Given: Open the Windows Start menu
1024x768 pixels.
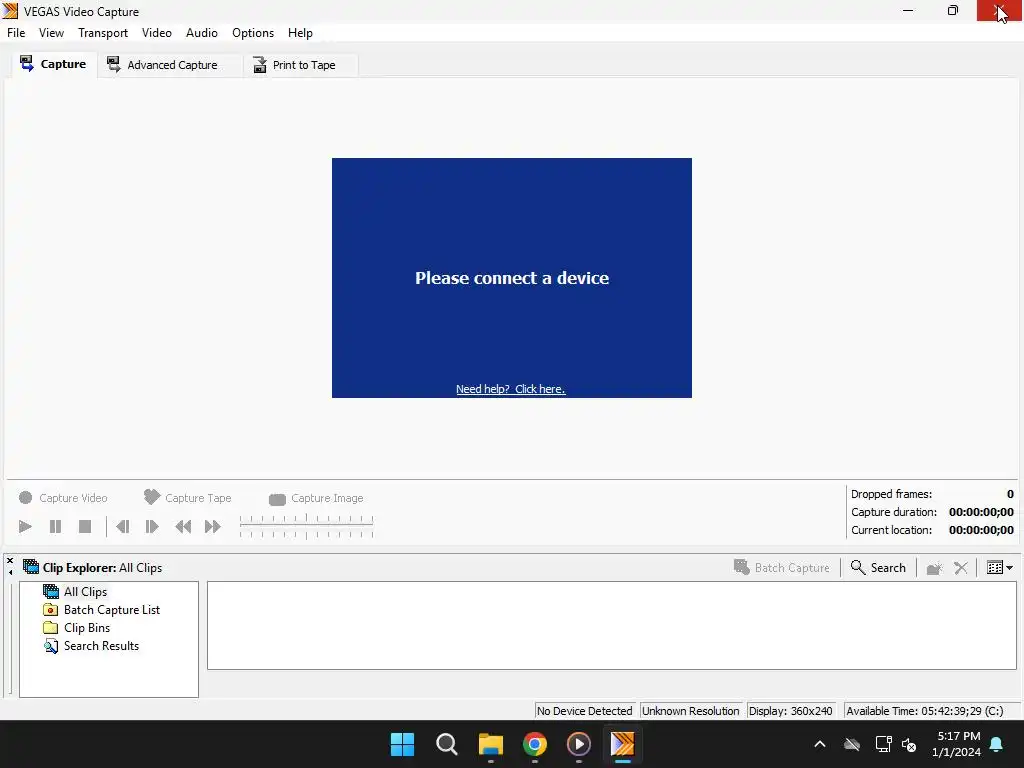Looking at the screenshot, I should pos(402,744).
